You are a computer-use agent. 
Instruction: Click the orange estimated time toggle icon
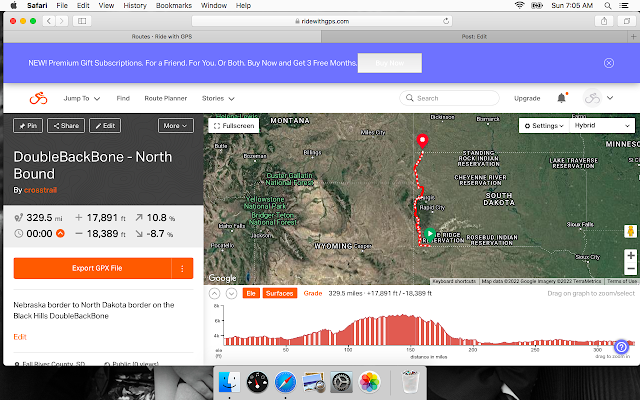point(60,233)
